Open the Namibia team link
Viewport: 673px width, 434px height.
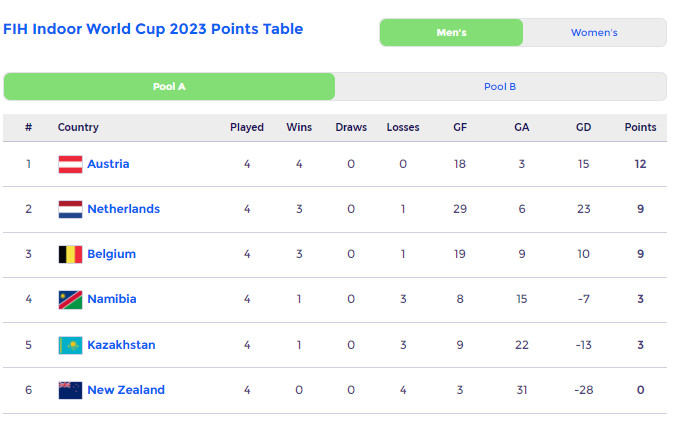(x=112, y=299)
